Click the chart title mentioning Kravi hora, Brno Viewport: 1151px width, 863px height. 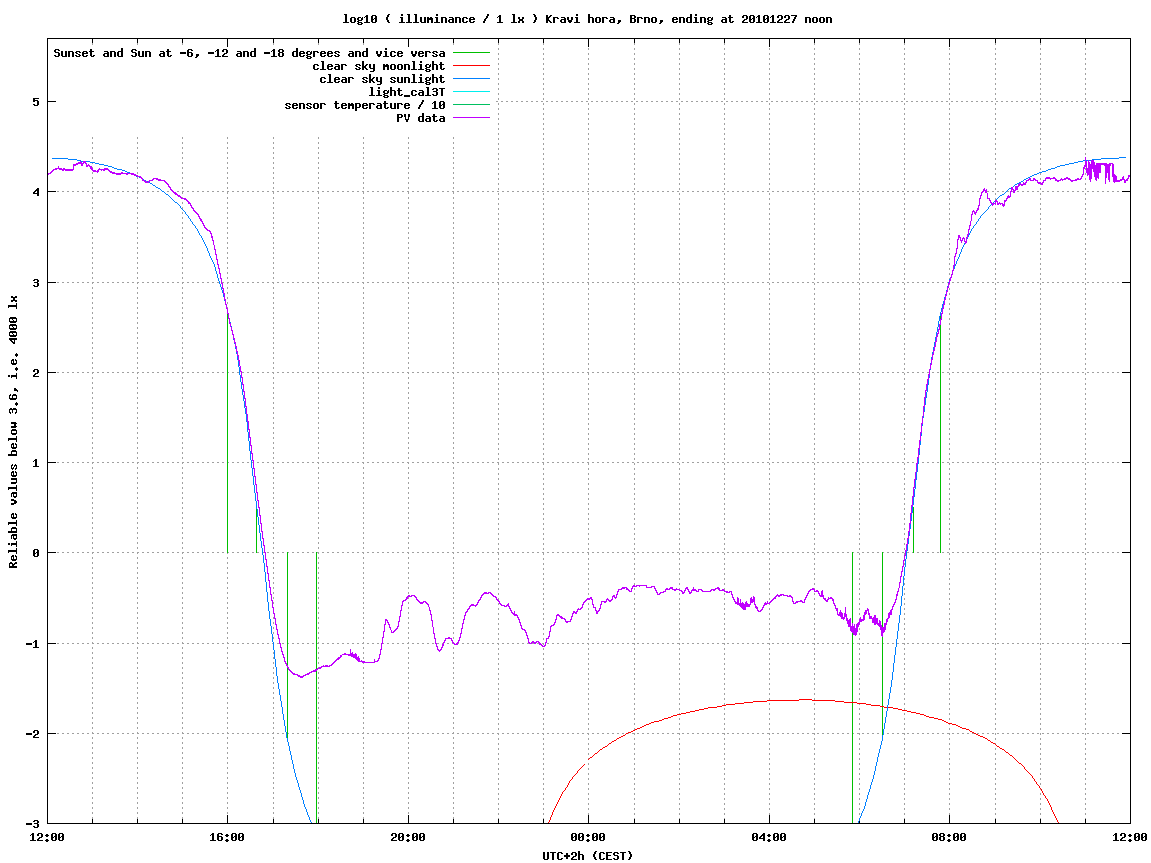[587, 19]
